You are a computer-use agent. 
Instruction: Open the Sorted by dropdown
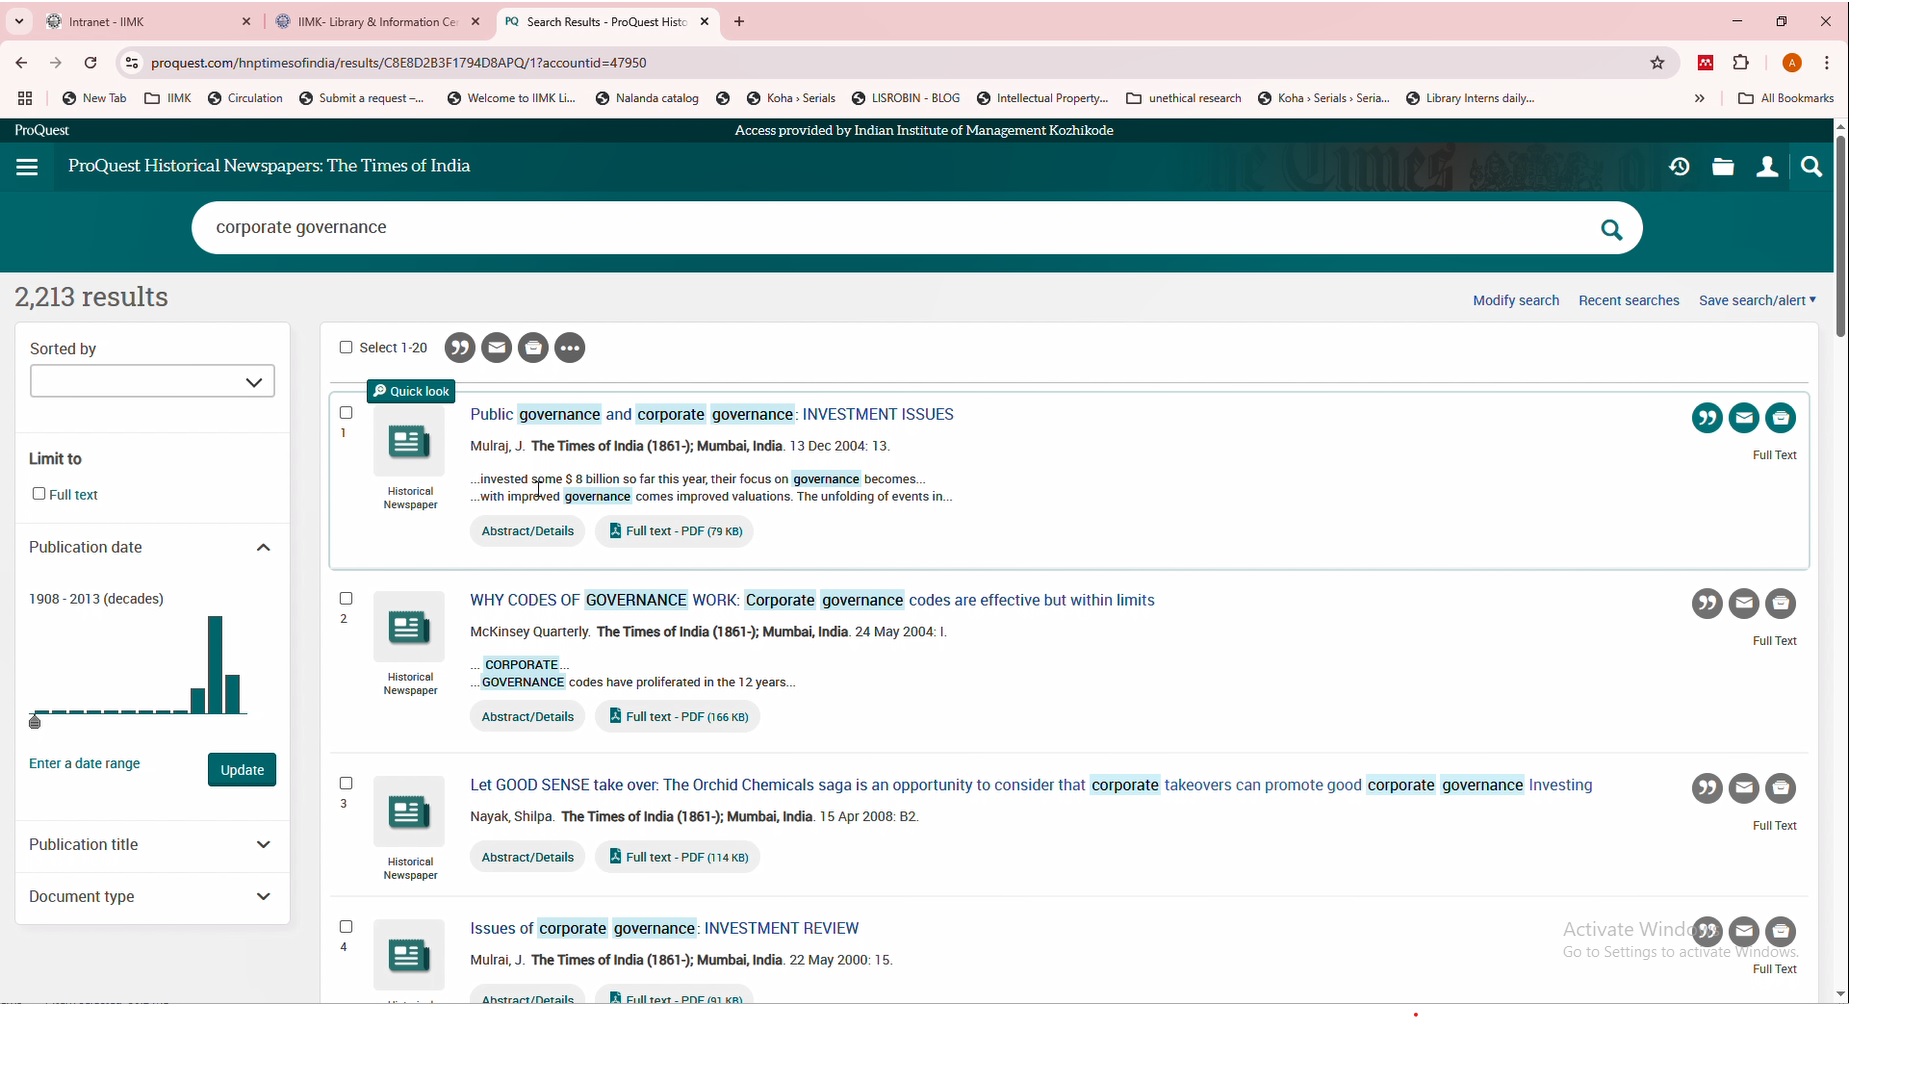click(x=152, y=382)
